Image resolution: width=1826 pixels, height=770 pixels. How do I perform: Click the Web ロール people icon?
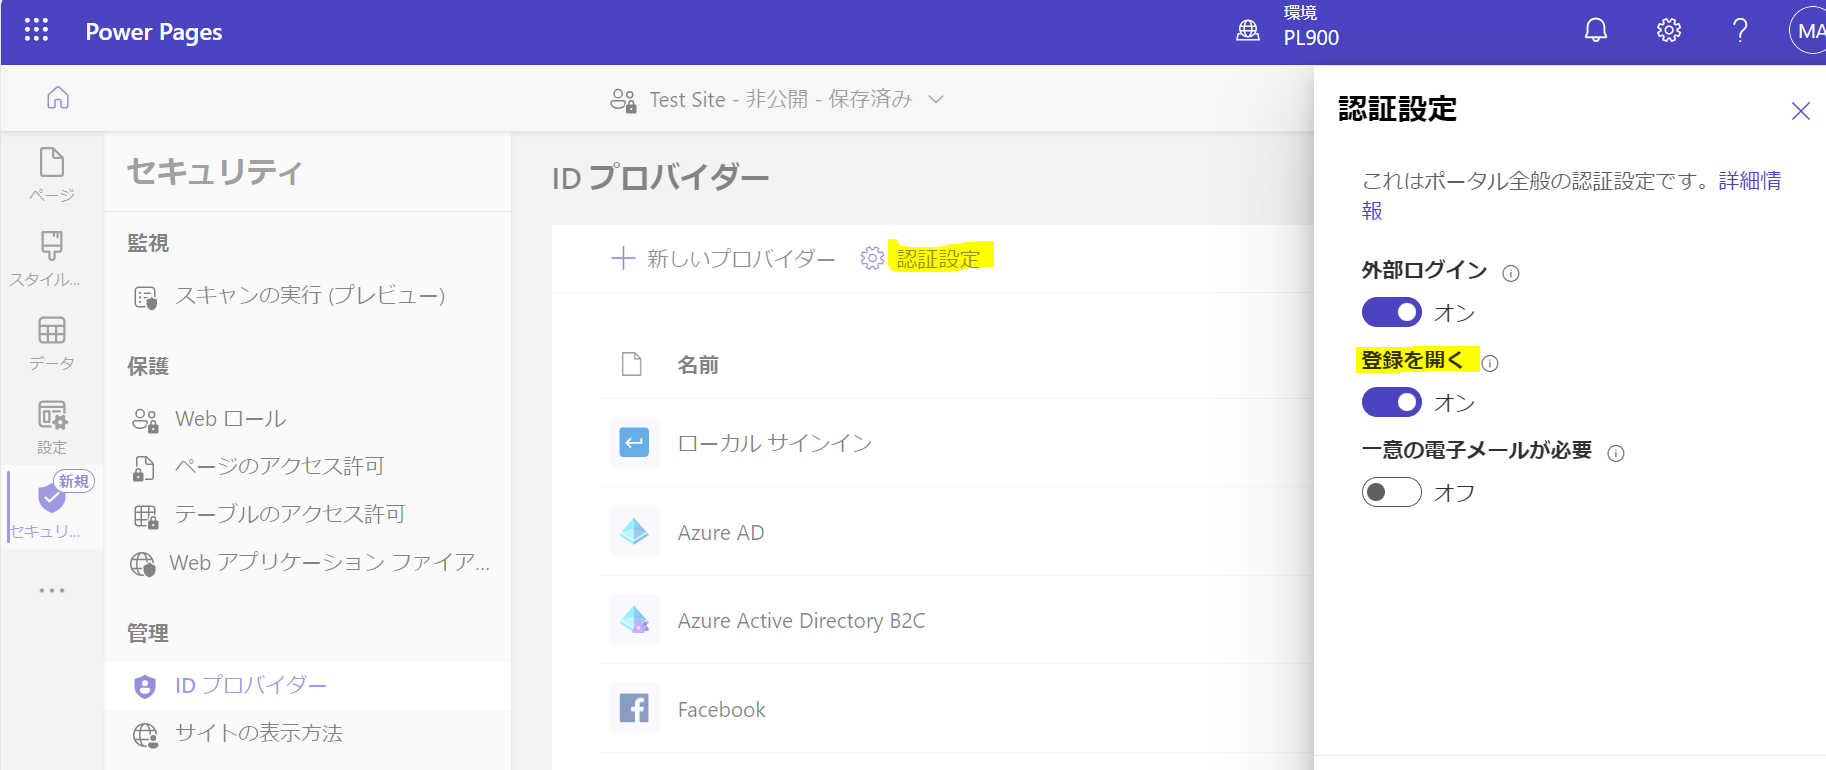(x=145, y=420)
